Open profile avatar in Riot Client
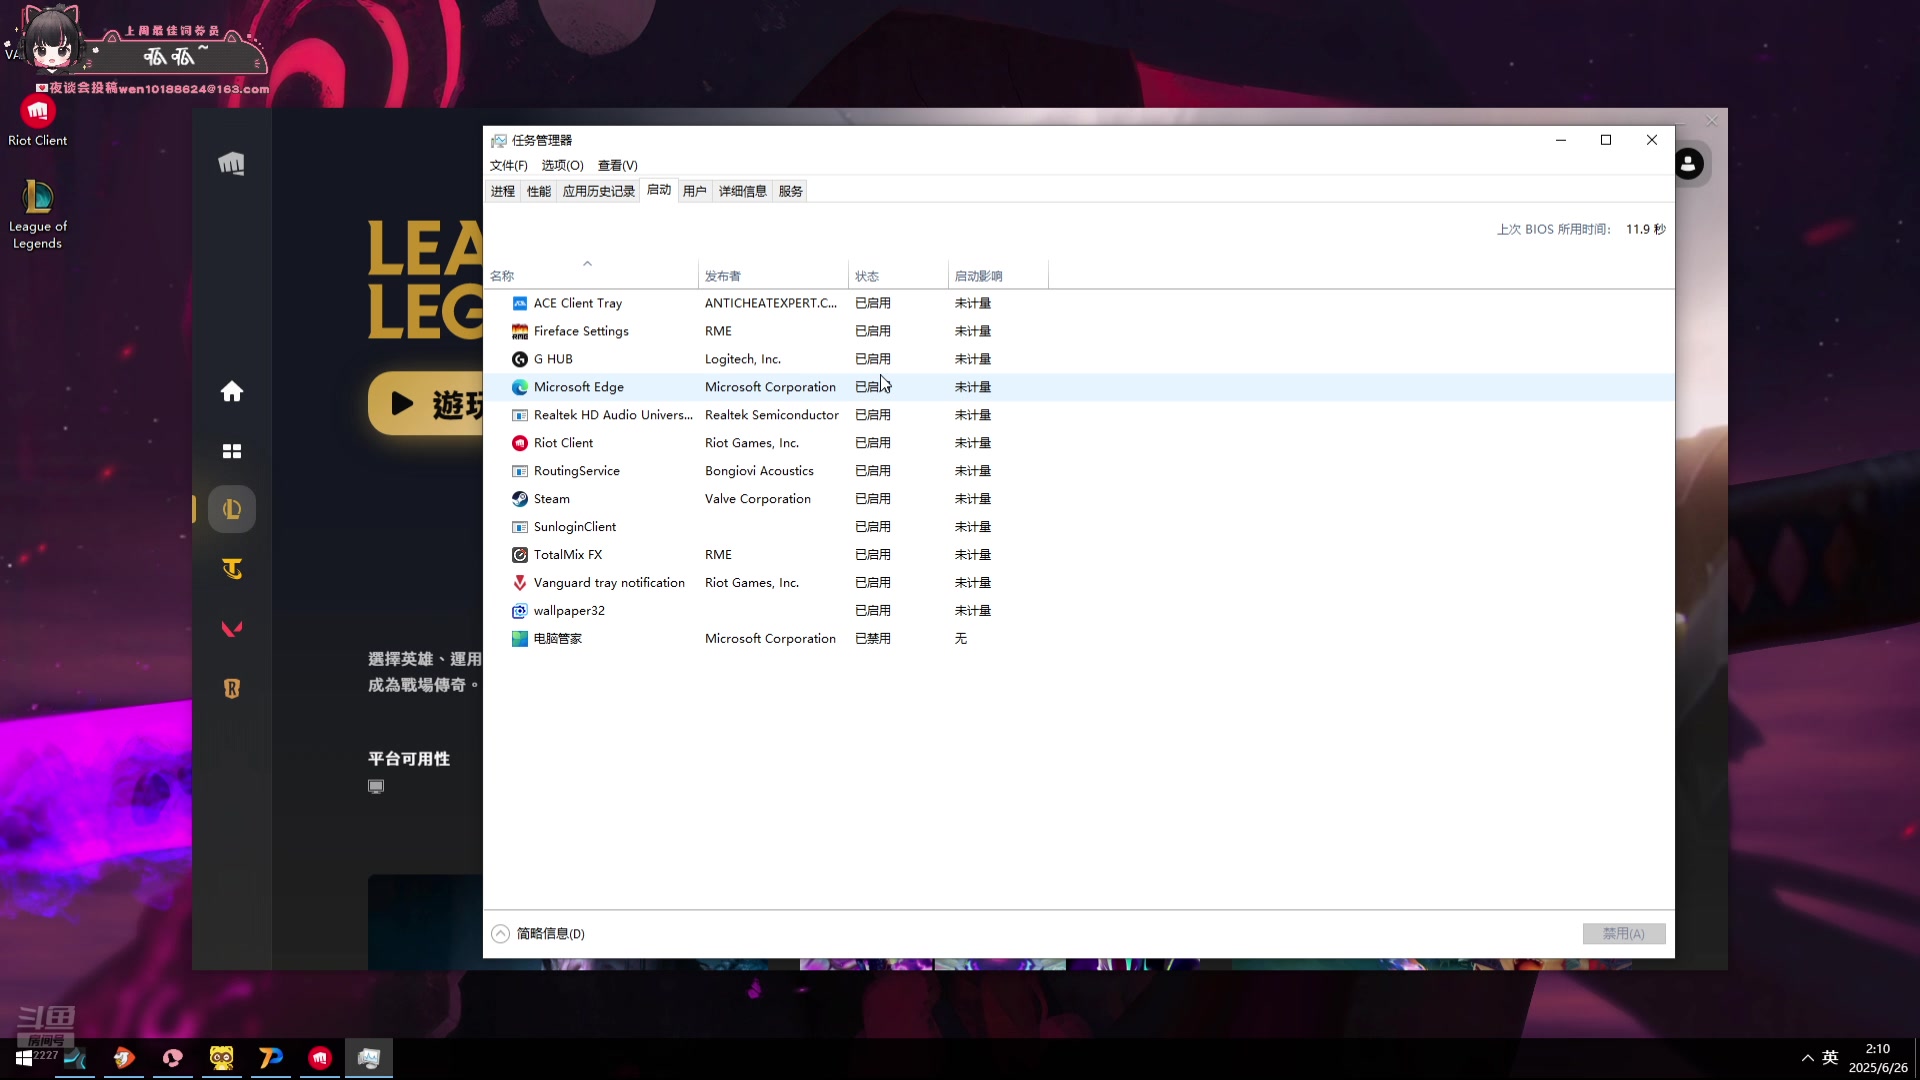Viewport: 1920px width, 1080px height. [x=1688, y=163]
